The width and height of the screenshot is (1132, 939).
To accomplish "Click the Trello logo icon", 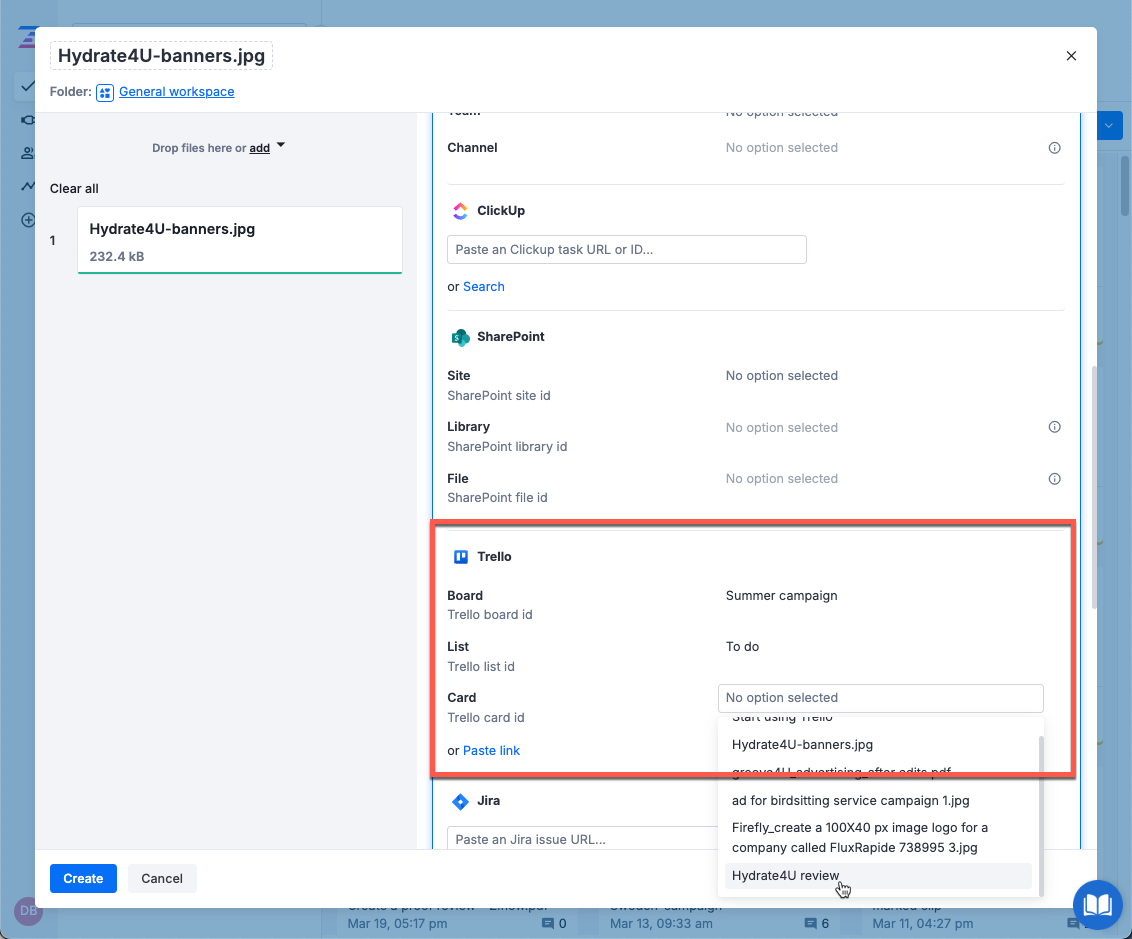I will 461,556.
